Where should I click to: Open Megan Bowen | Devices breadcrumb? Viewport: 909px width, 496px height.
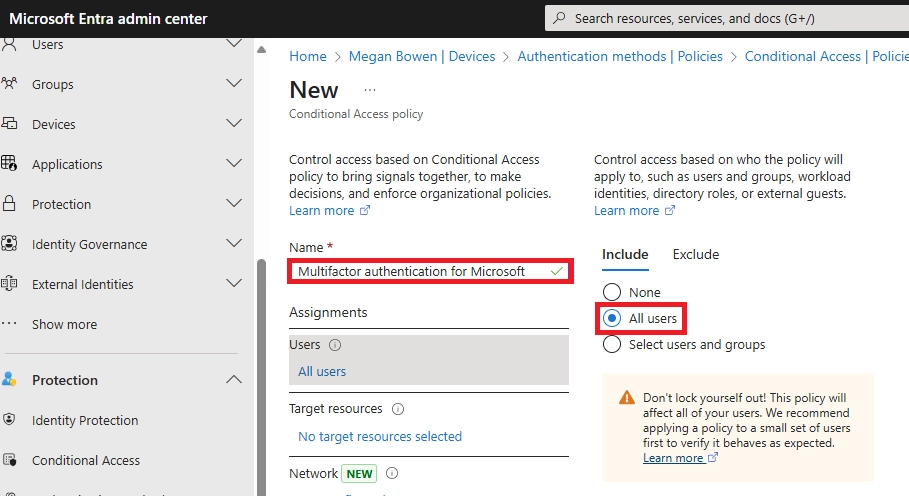pyautogui.click(x=422, y=56)
